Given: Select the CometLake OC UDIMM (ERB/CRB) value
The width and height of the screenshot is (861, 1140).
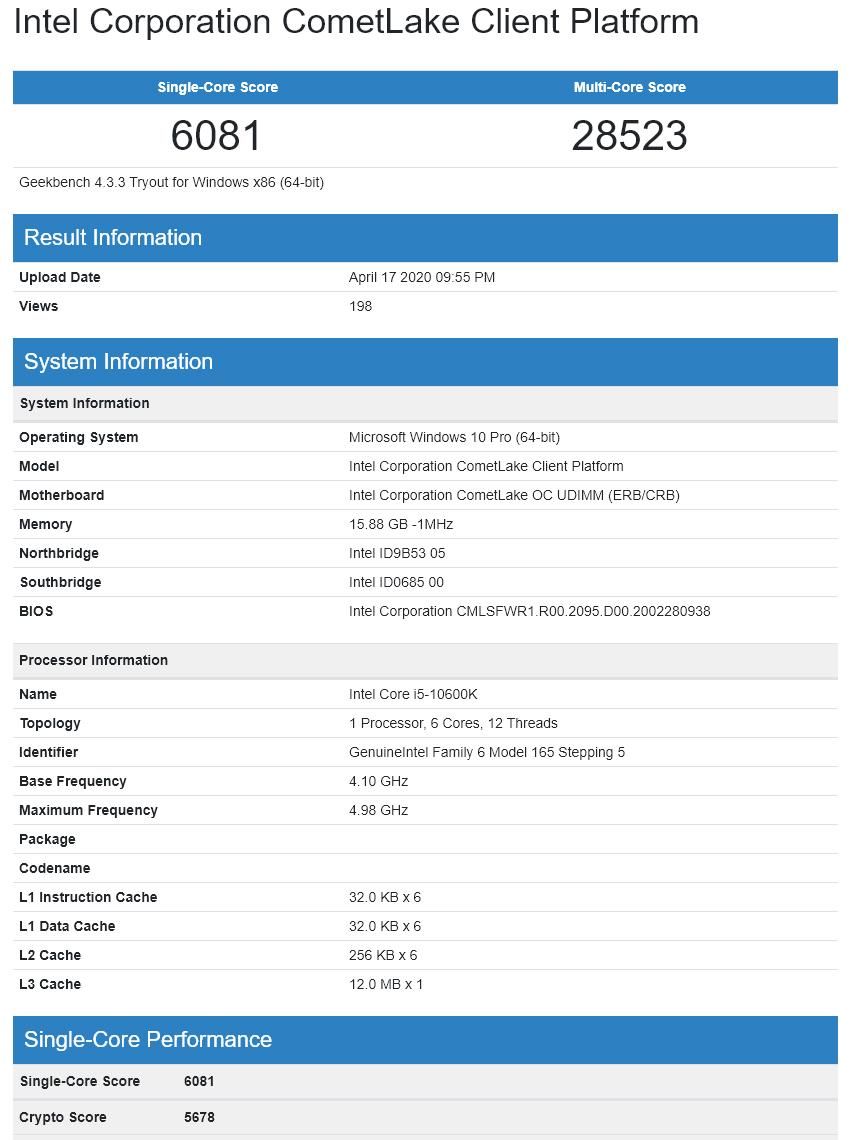Looking at the screenshot, I should (514, 495).
